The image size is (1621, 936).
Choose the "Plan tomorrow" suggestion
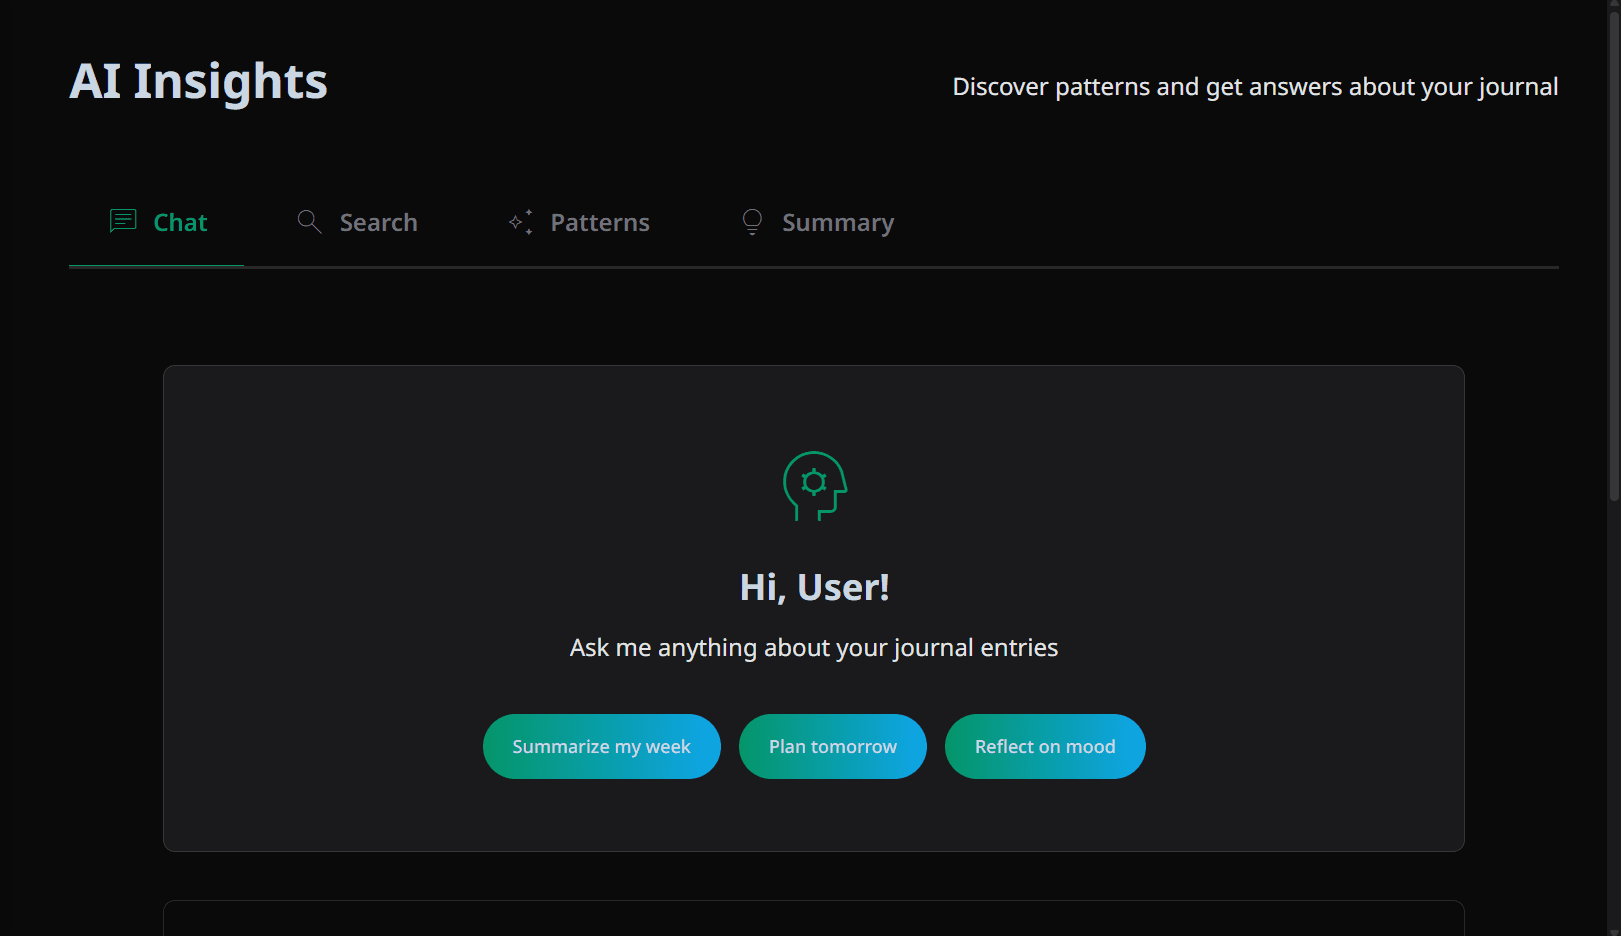tap(832, 747)
